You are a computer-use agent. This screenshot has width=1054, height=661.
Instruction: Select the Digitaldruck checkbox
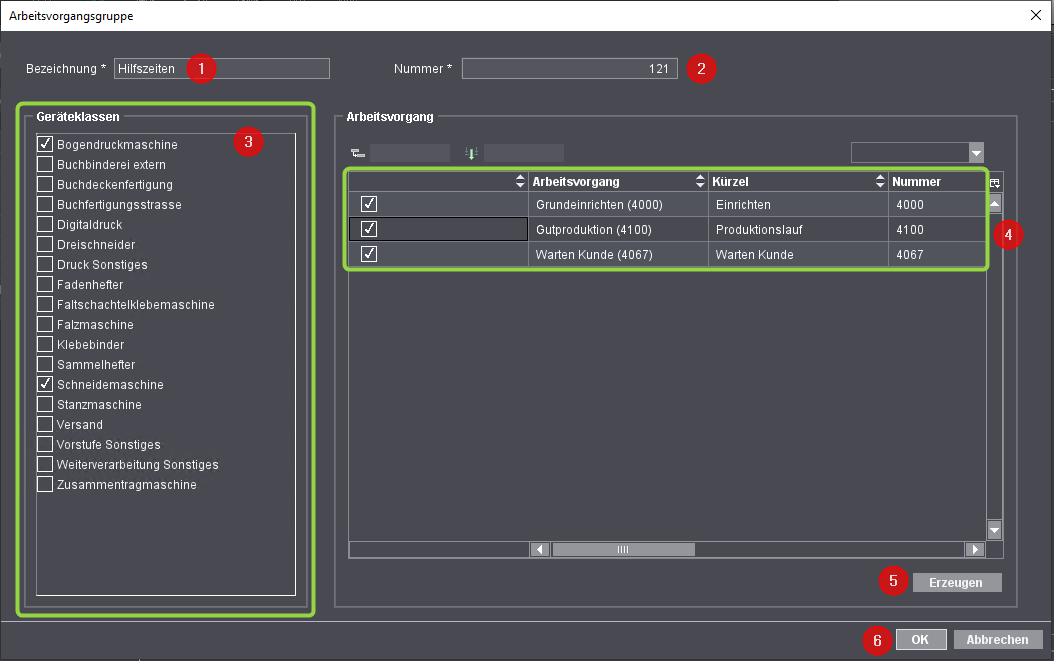click(45, 224)
